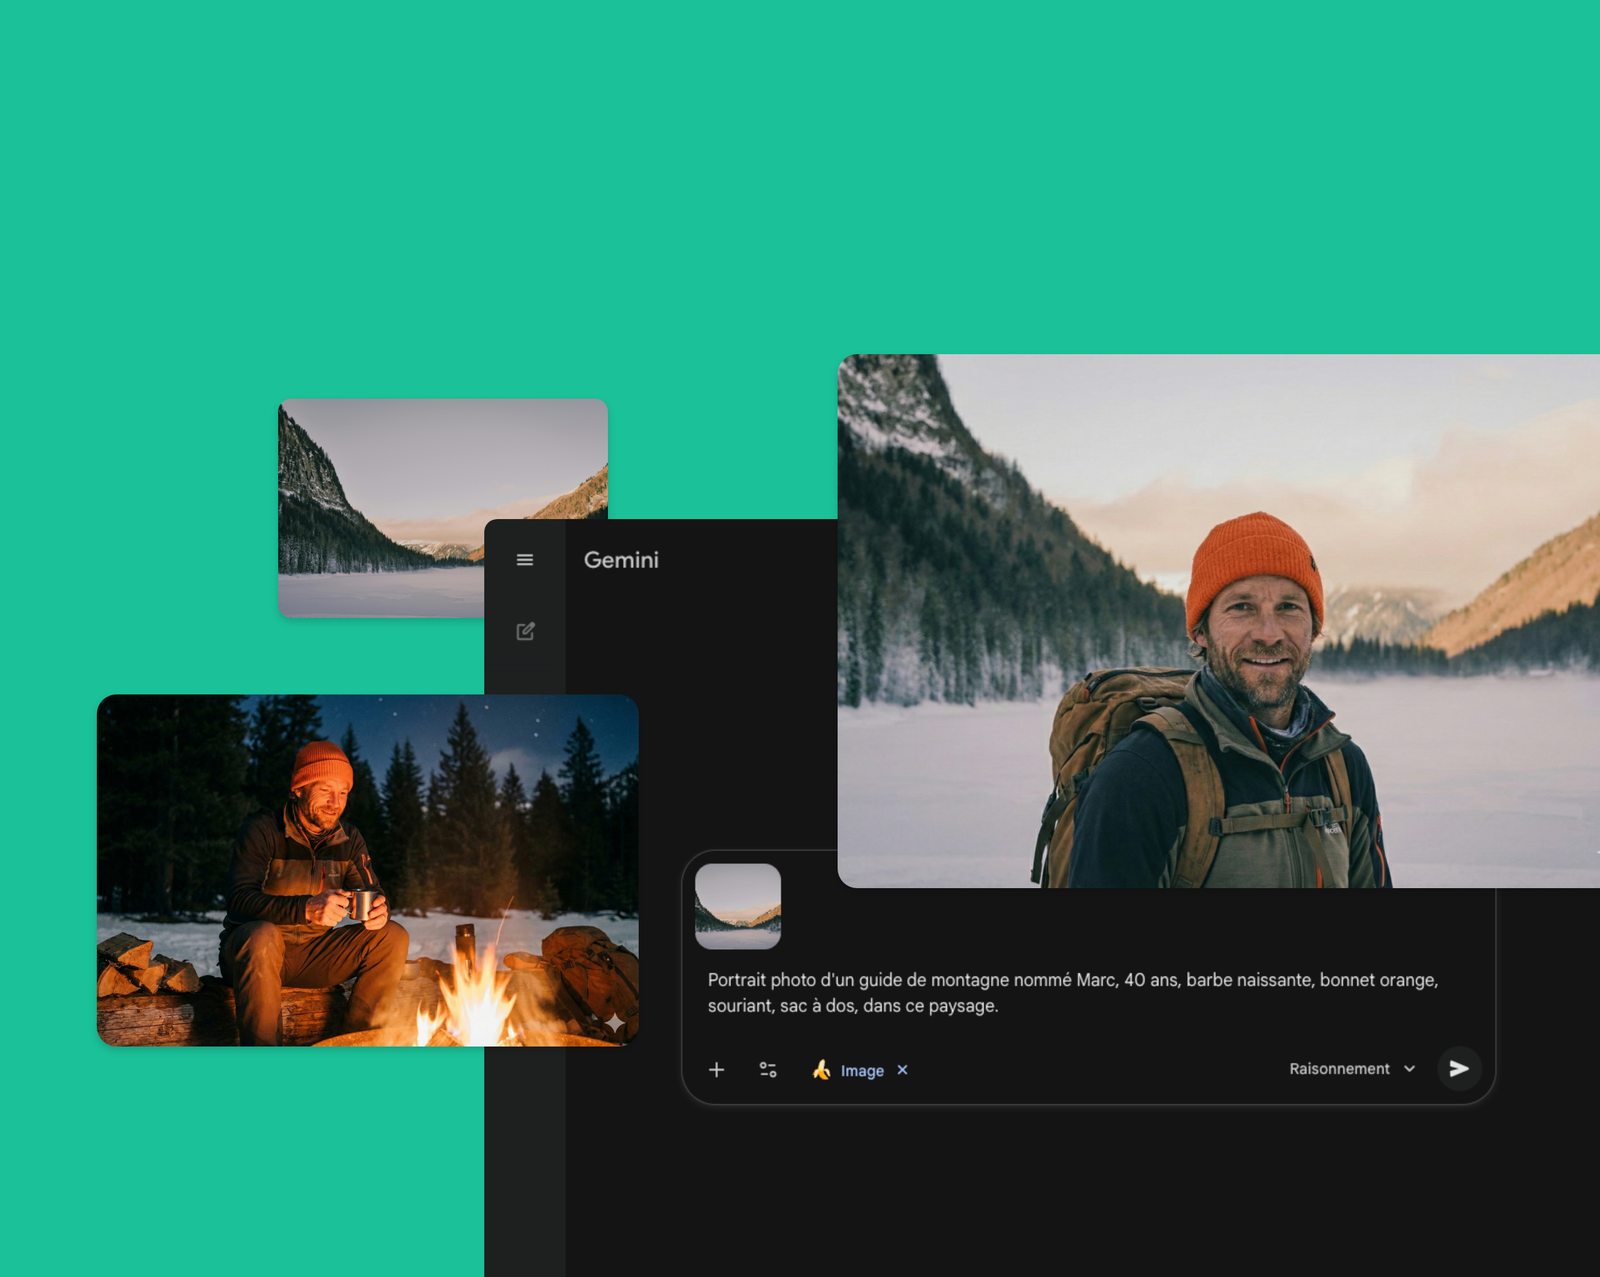Click the Gemini title text
1600x1277 pixels.
click(x=621, y=560)
